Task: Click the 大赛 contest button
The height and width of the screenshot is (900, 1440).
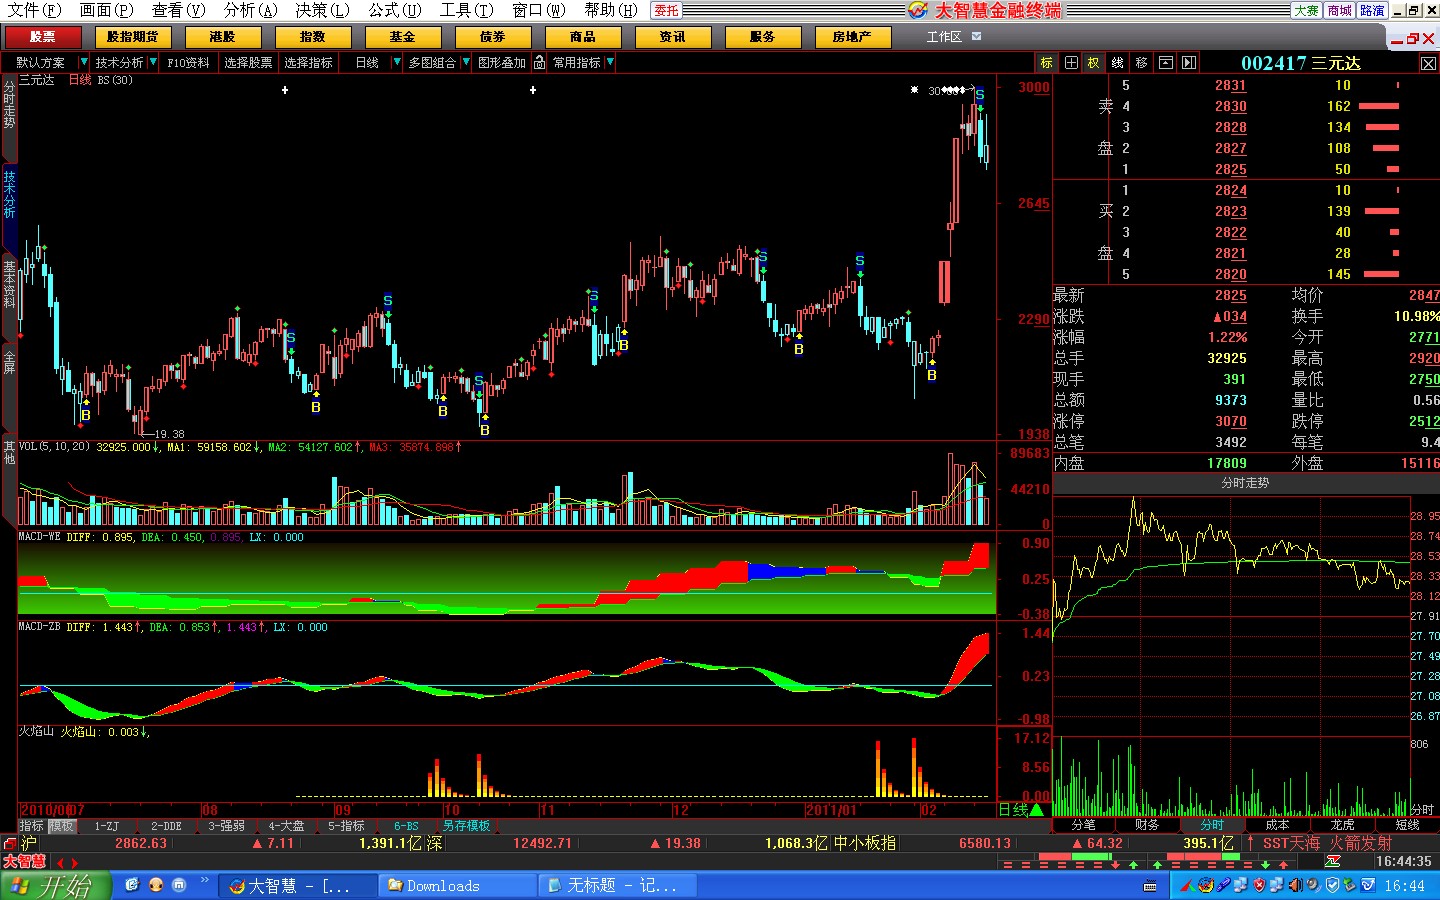Action: (x=1306, y=10)
